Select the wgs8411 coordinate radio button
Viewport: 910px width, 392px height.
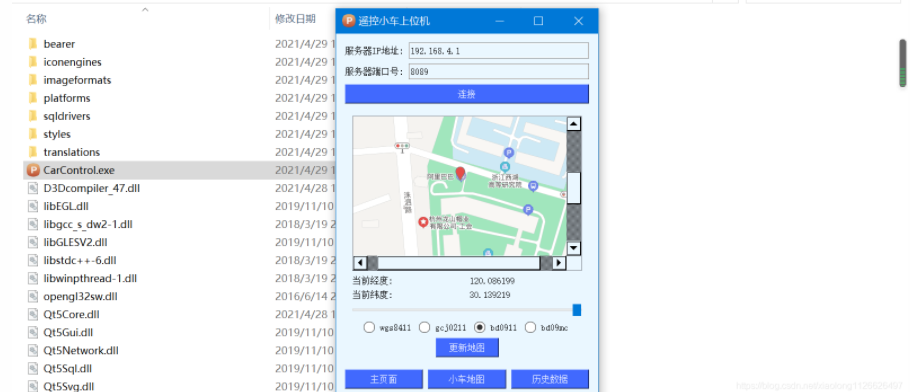(x=369, y=328)
